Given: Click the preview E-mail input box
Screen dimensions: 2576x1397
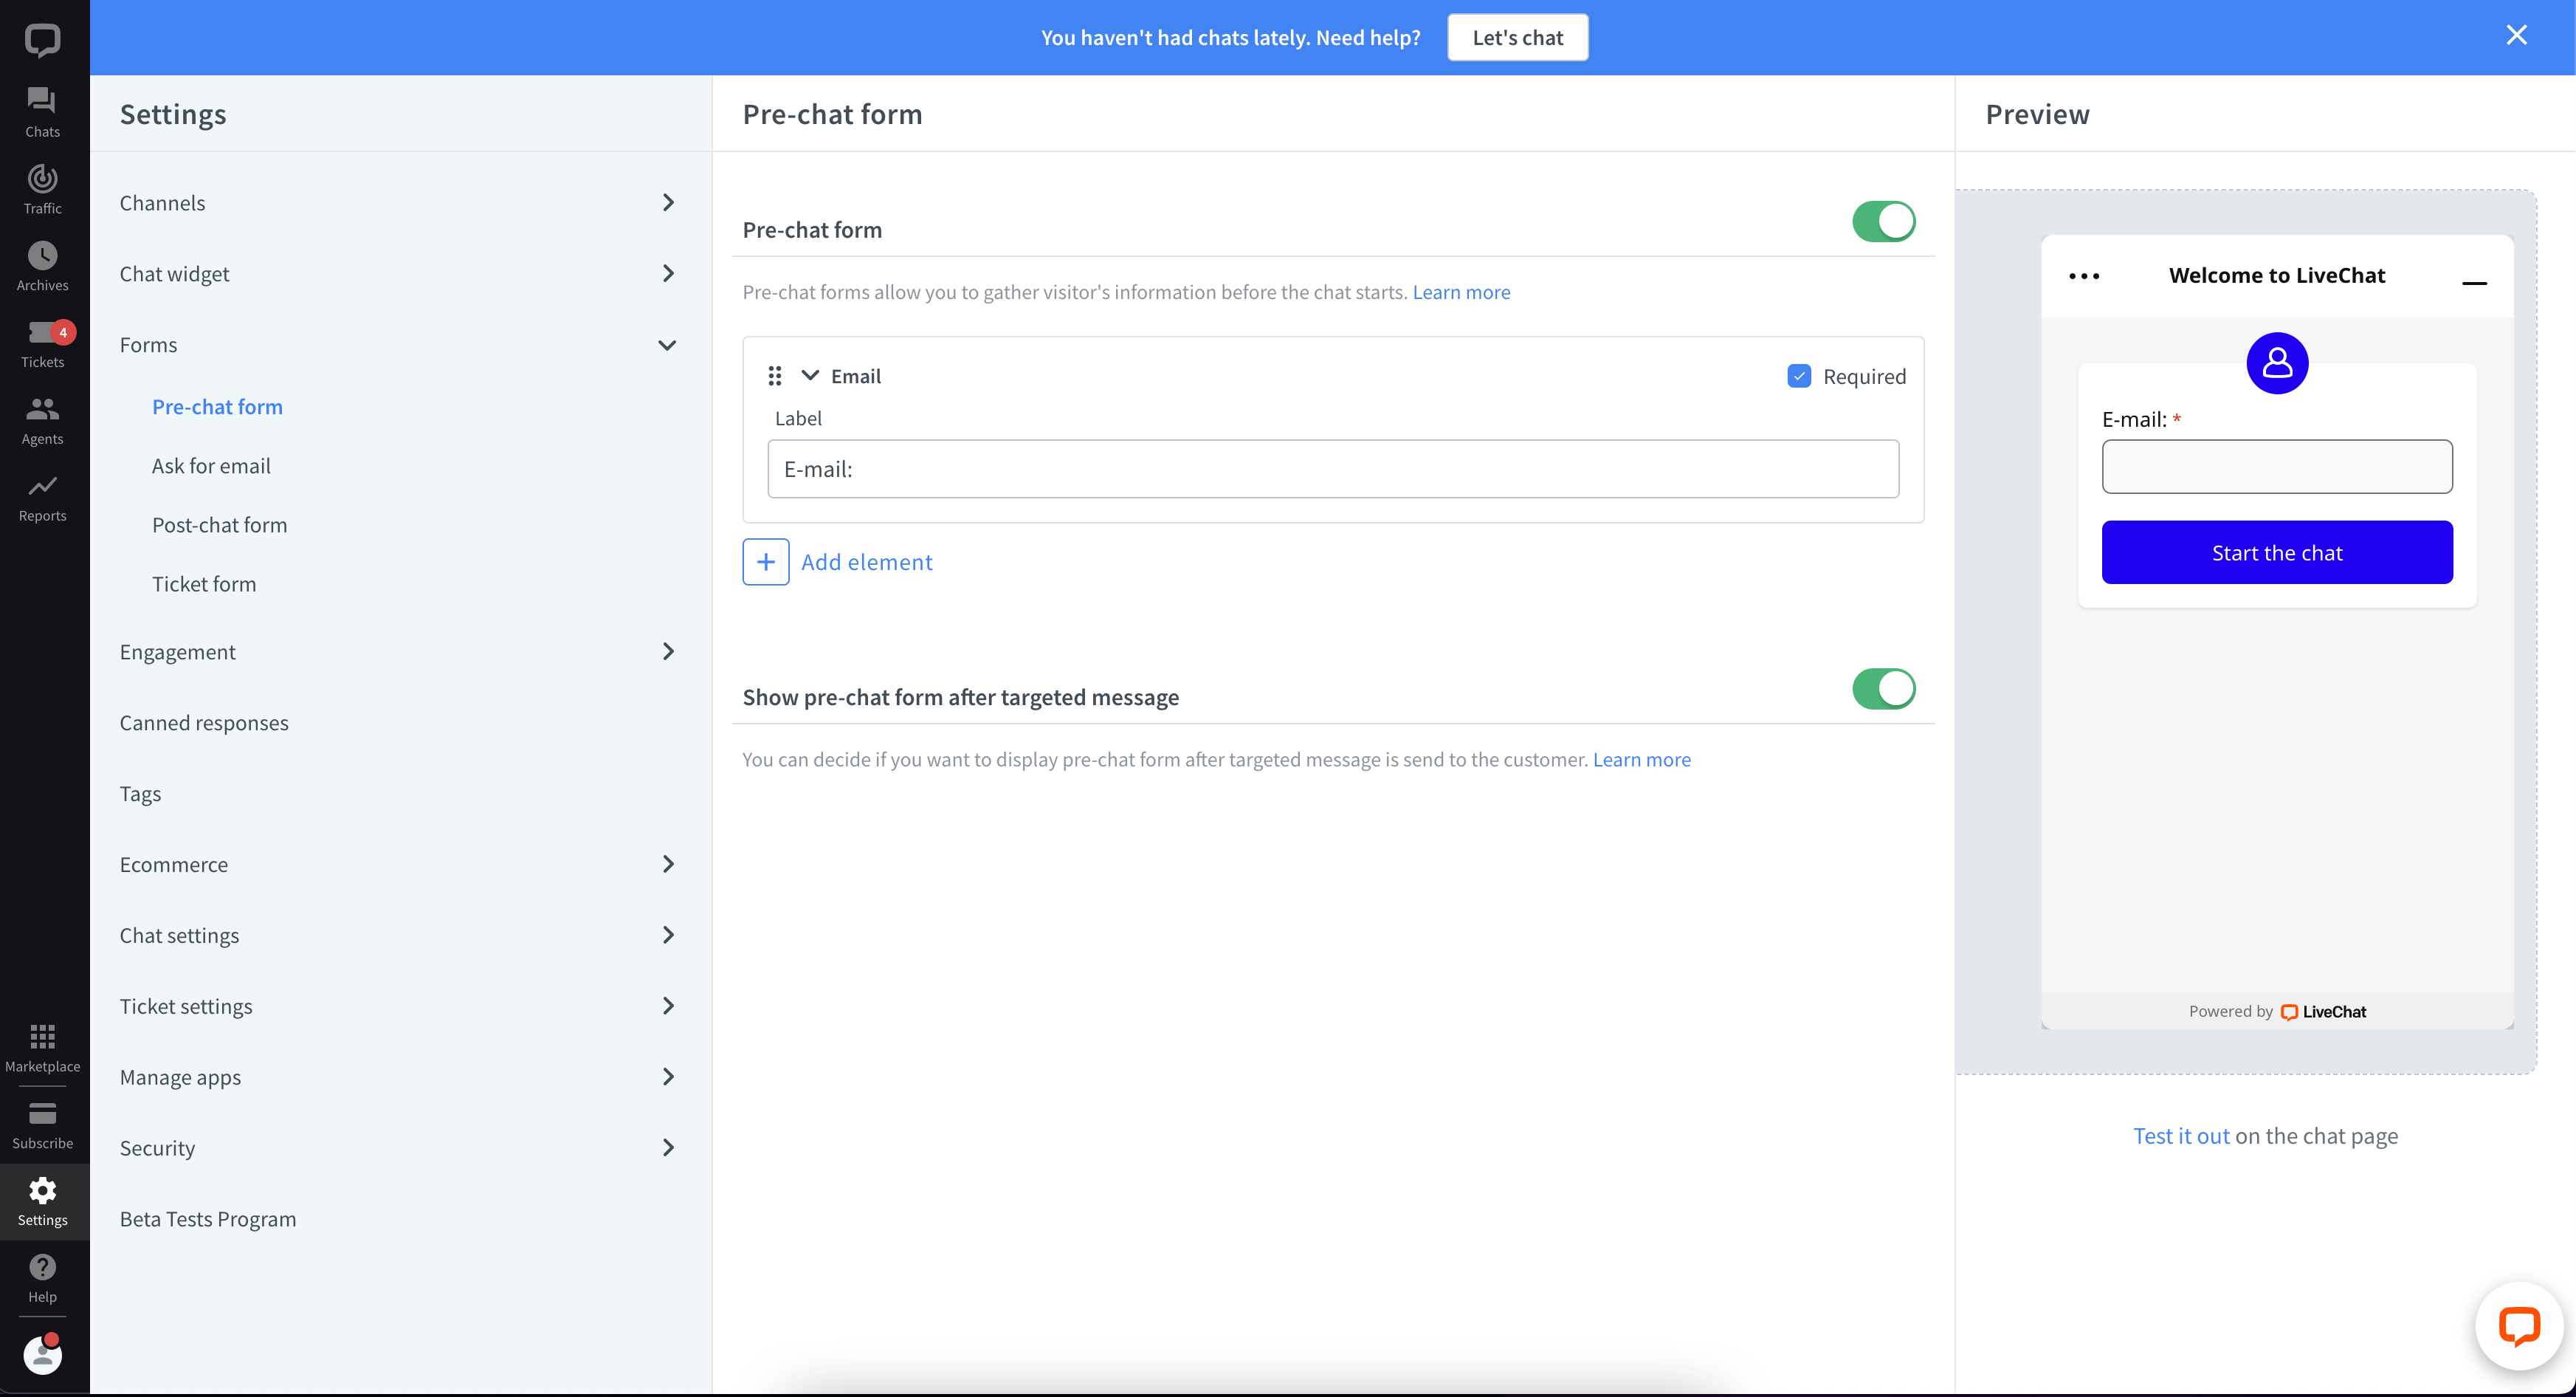Looking at the screenshot, I should tap(2277, 466).
